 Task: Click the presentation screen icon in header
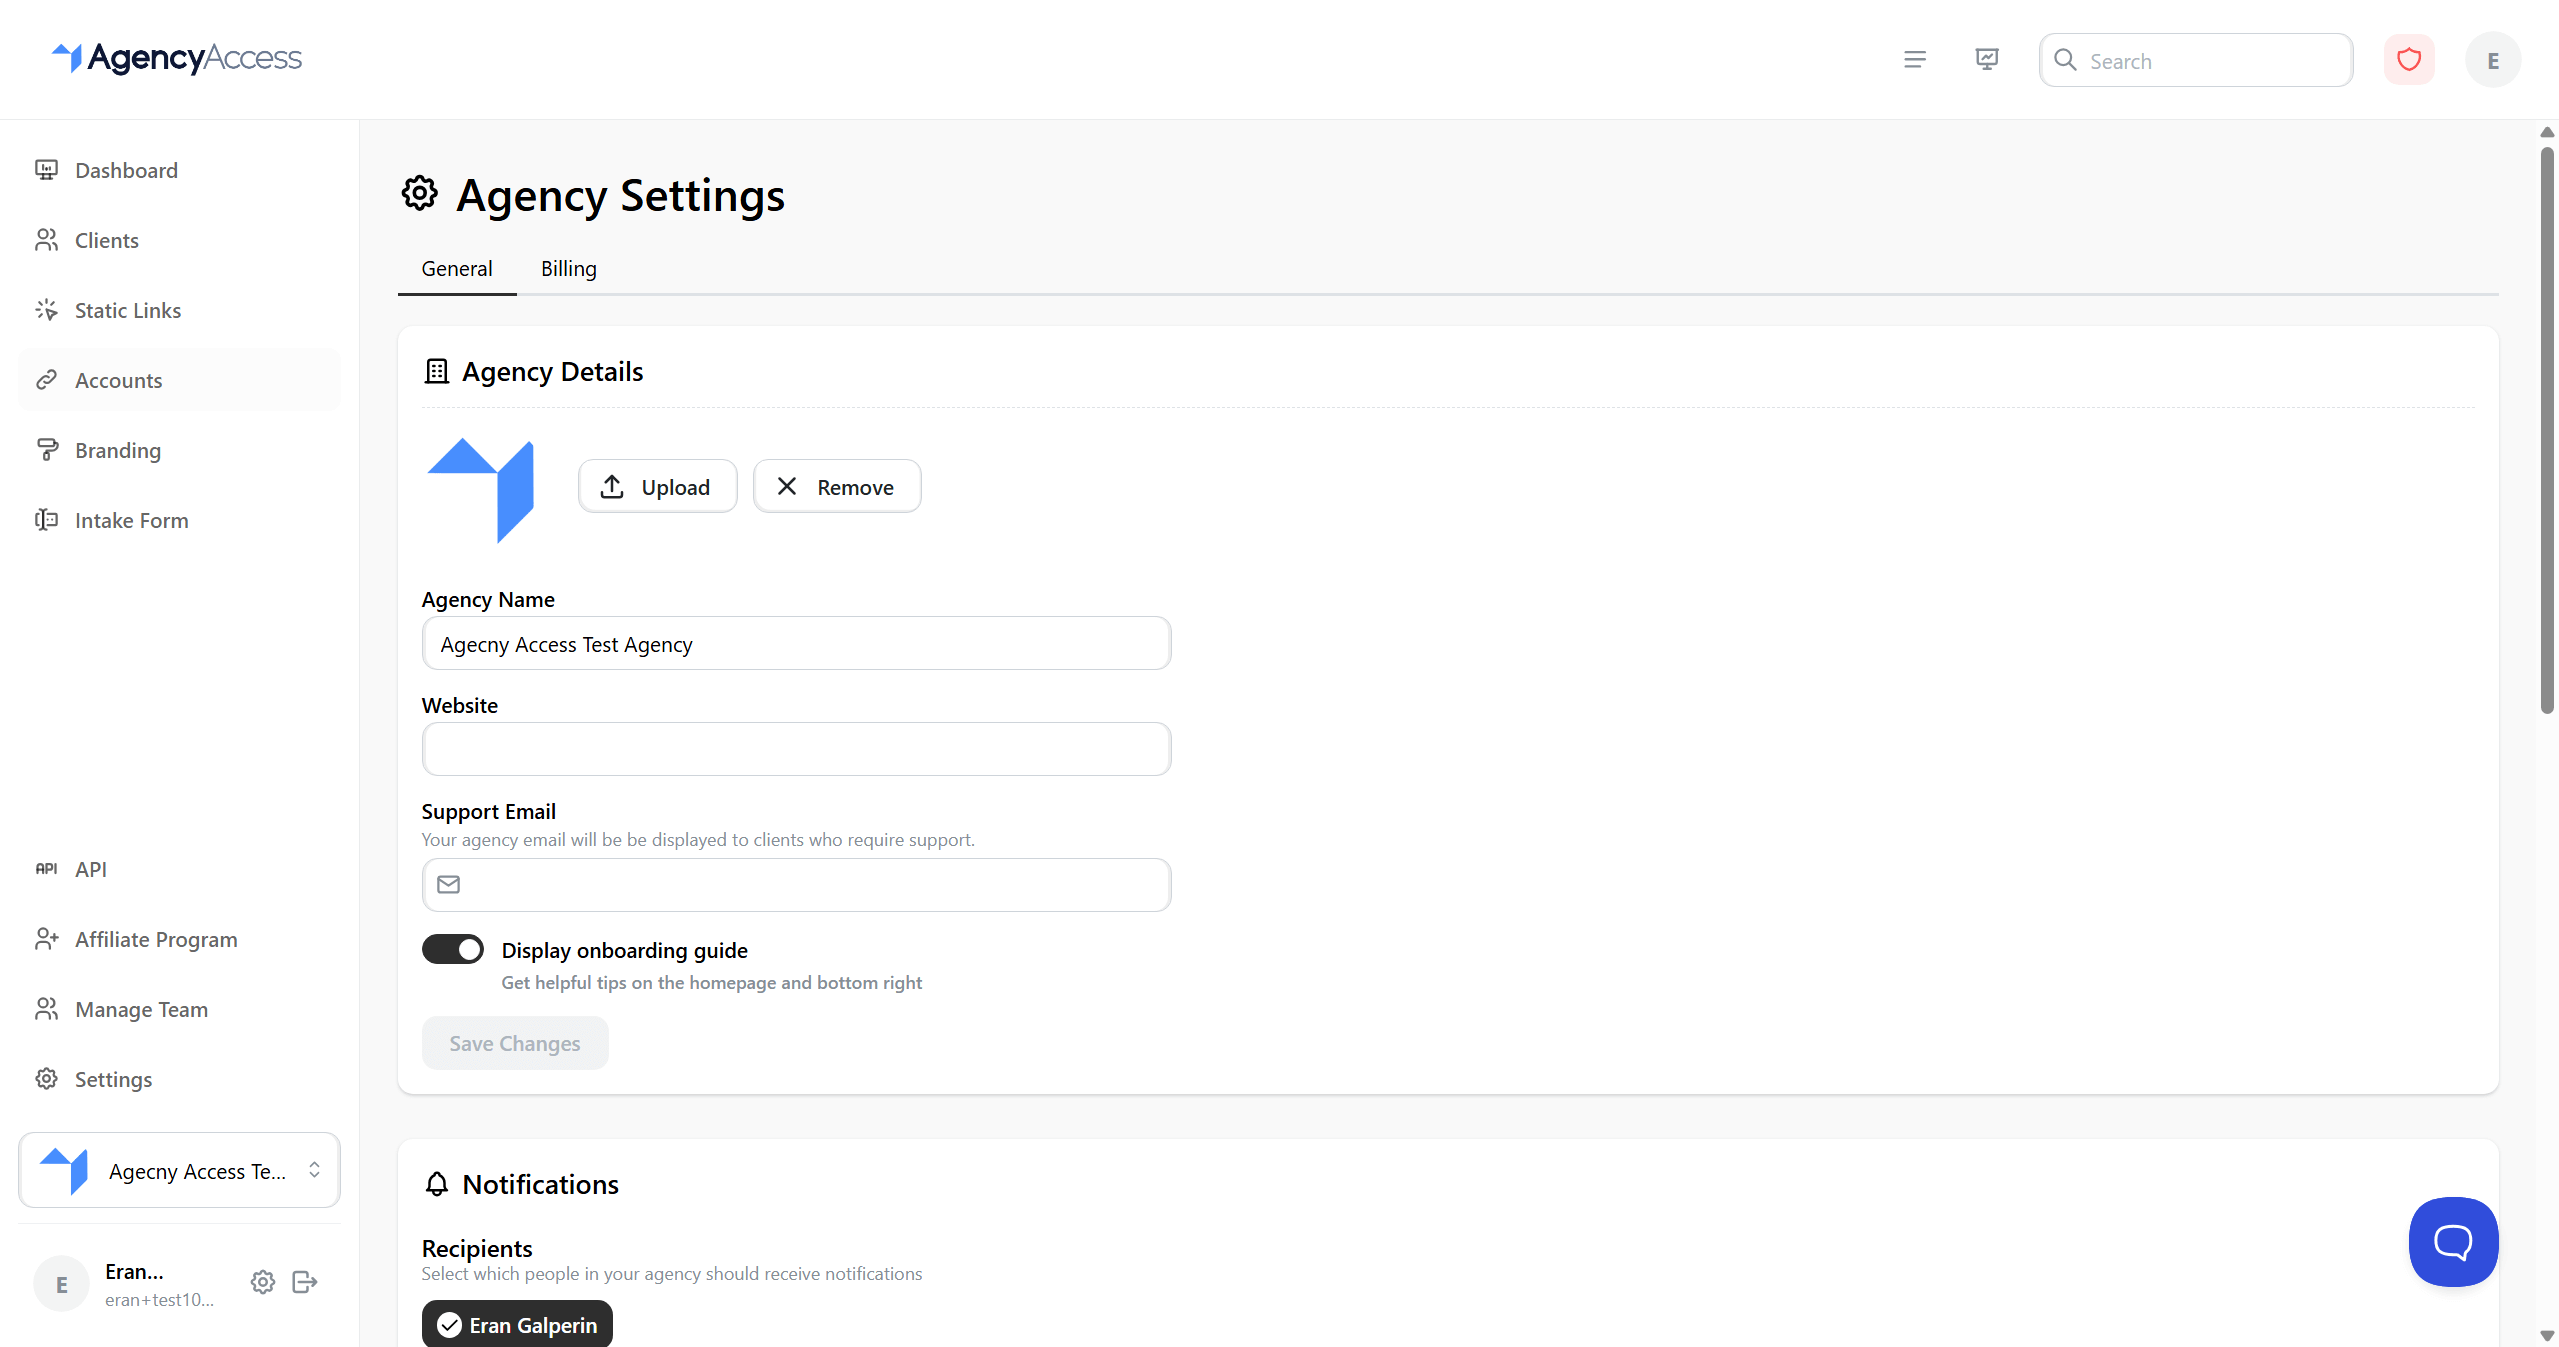coord(1986,60)
